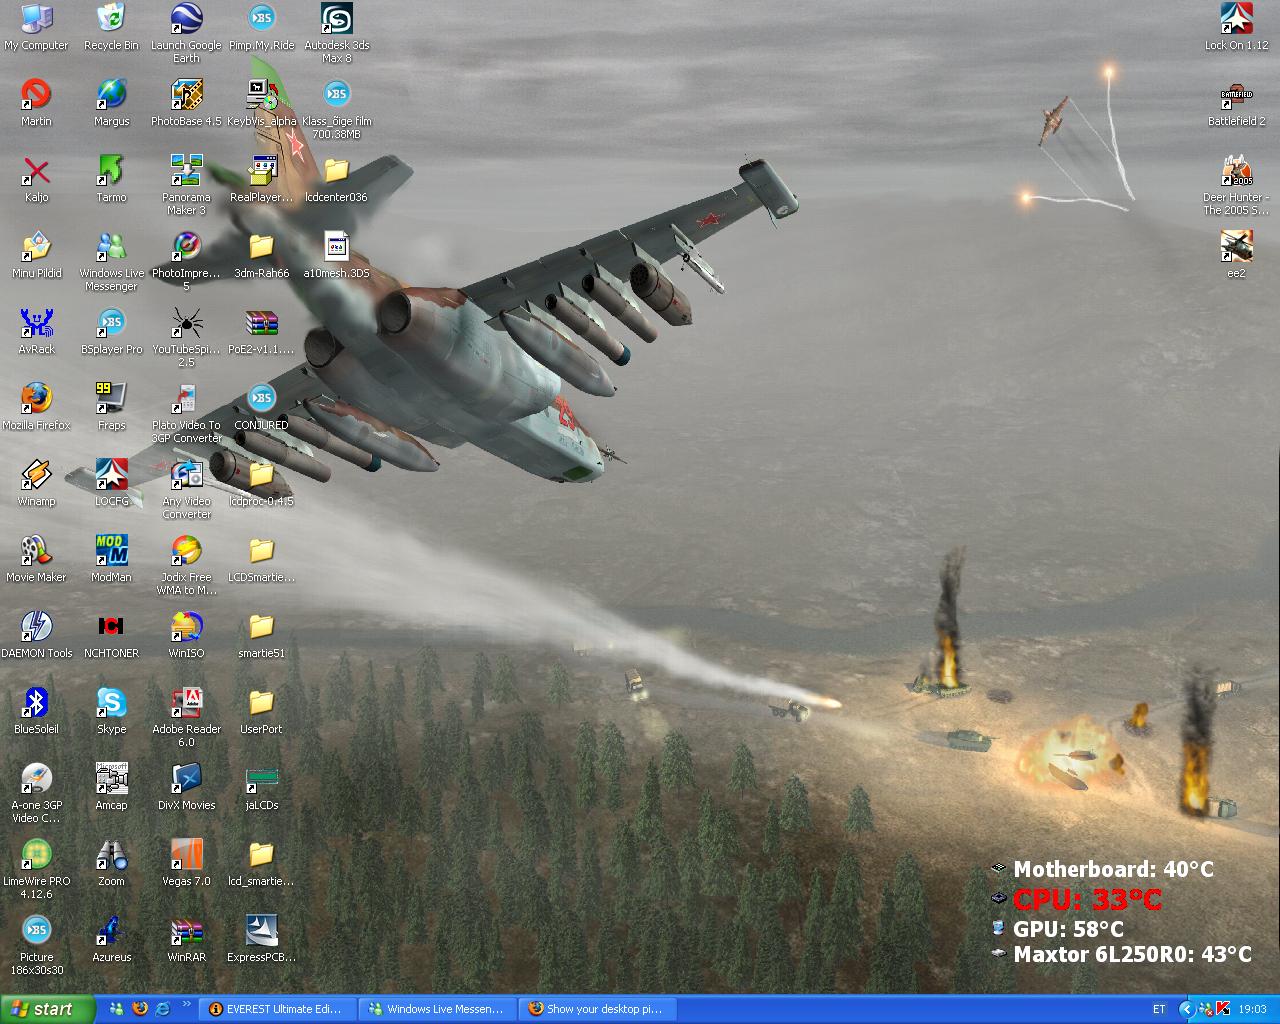Select the WinRAR shortcut icon

pos(186,939)
